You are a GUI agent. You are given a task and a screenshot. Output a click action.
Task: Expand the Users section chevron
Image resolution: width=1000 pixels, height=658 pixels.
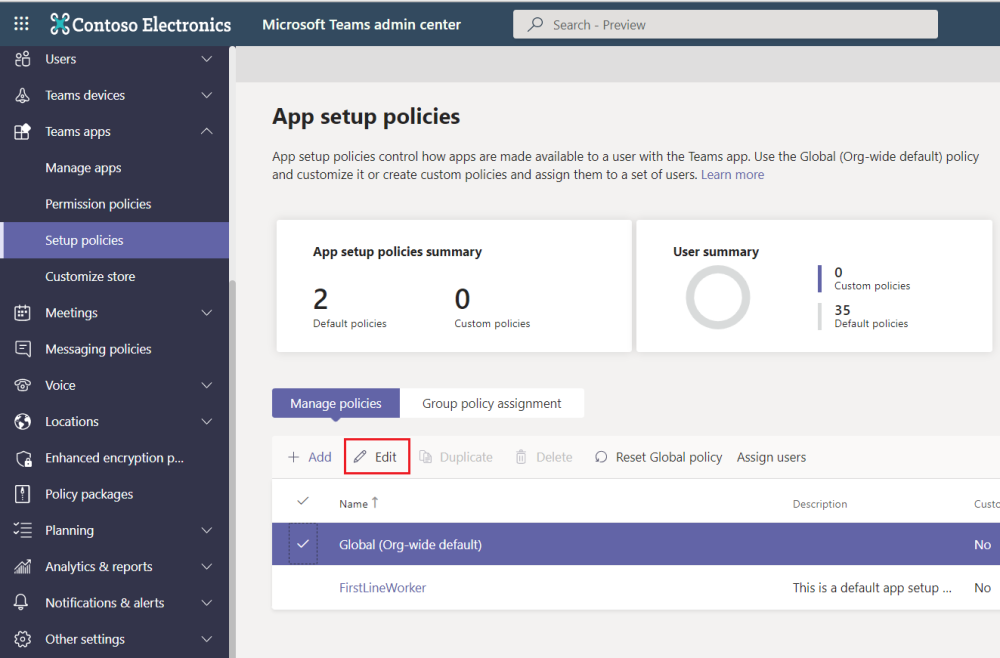(x=207, y=59)
